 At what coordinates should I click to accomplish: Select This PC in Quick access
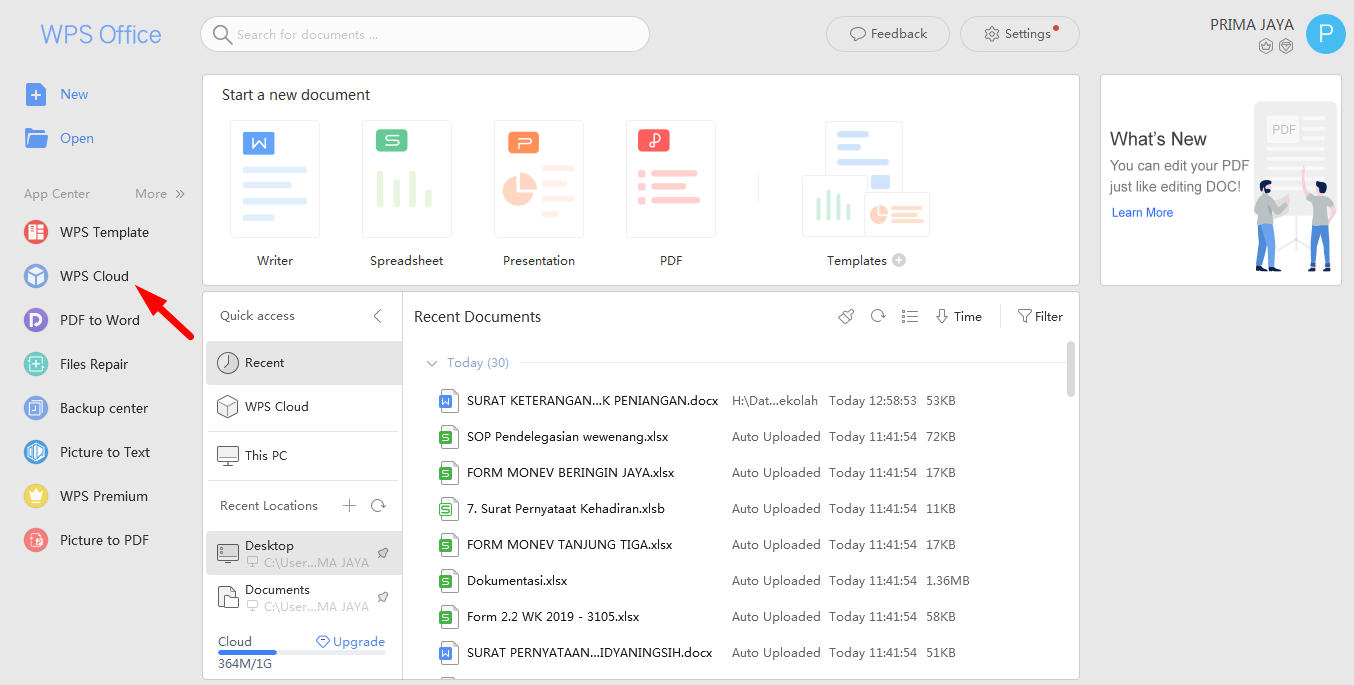pos(304,455)
